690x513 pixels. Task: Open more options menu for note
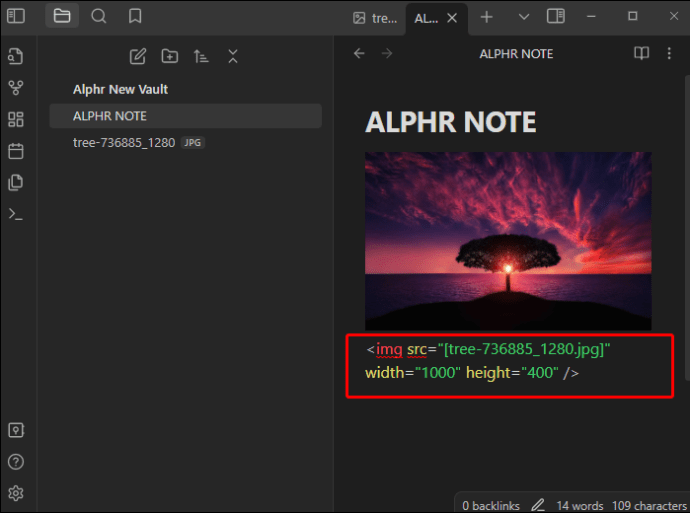click(669, 54)
